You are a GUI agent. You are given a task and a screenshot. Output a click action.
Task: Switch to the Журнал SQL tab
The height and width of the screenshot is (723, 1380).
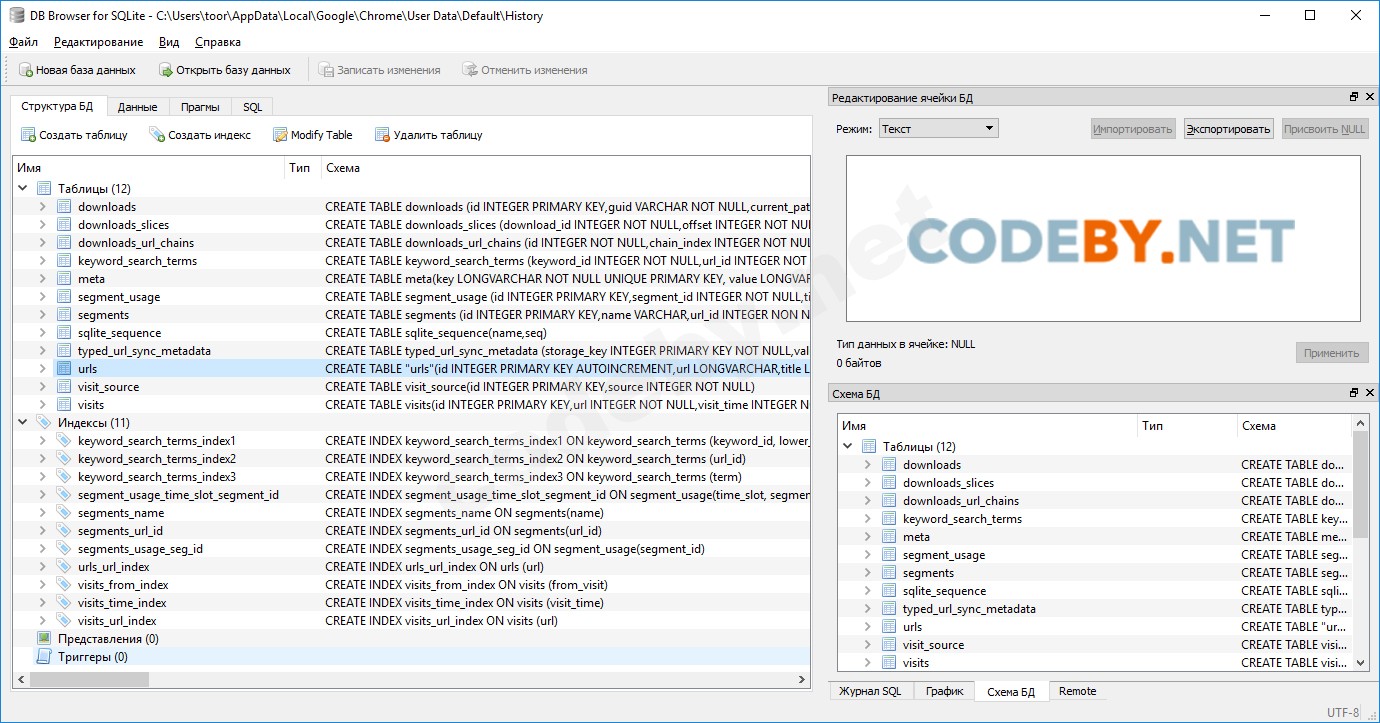(x=869, y=691)
